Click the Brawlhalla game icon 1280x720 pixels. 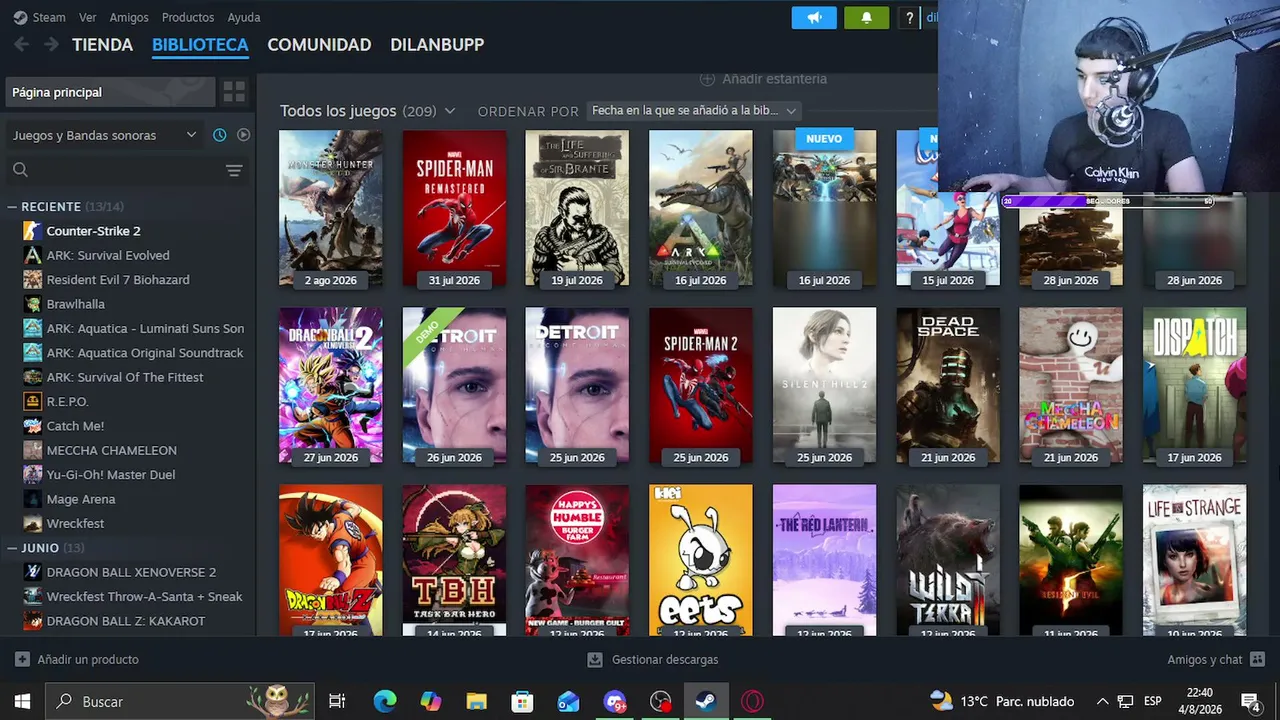33,304
